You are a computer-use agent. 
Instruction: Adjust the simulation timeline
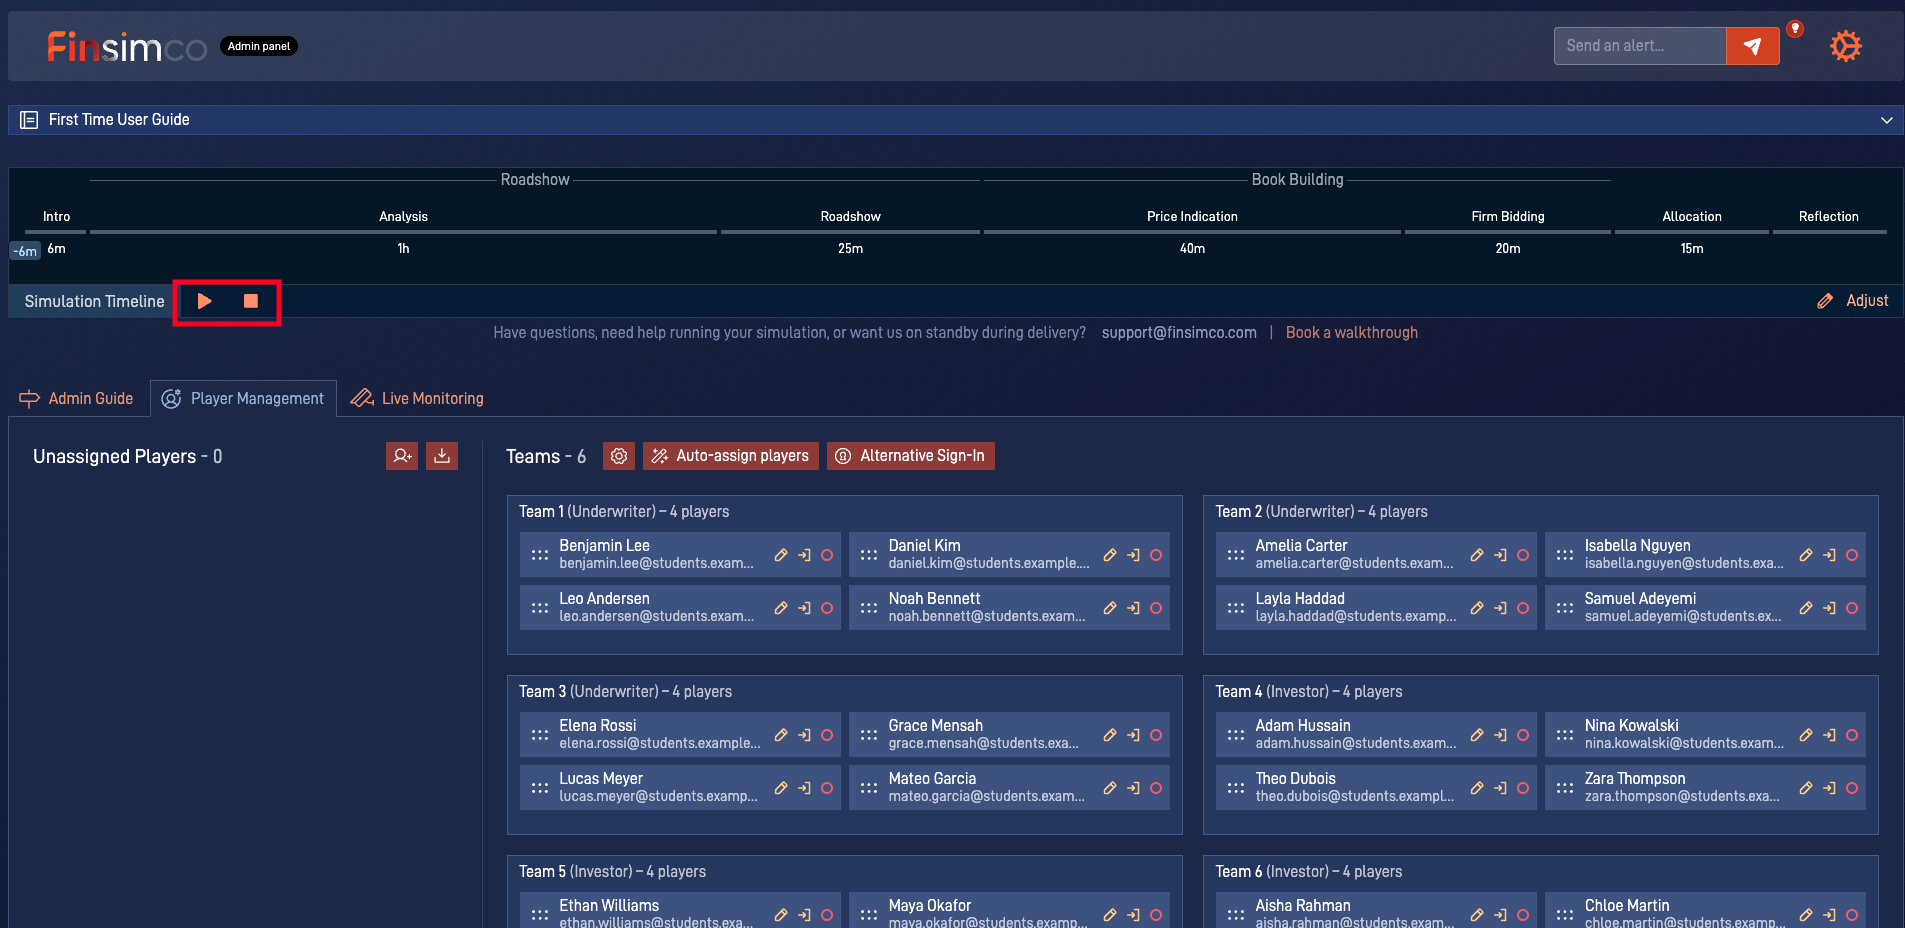click(1853, 301)
